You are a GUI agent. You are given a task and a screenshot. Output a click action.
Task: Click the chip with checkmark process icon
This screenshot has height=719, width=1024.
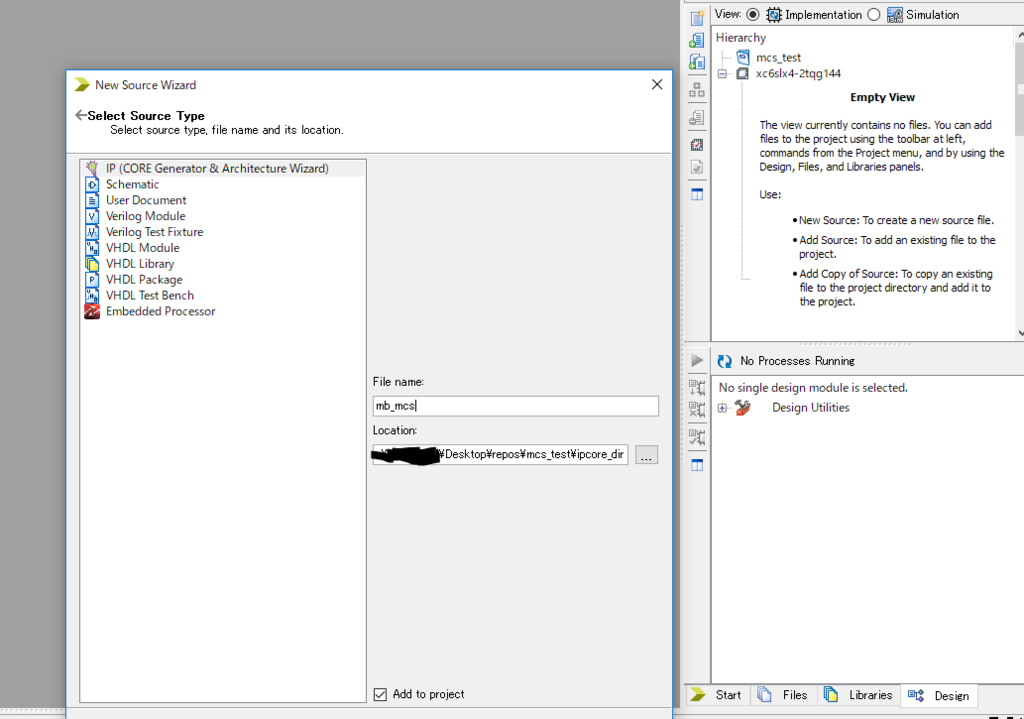(x=697, y=437)
